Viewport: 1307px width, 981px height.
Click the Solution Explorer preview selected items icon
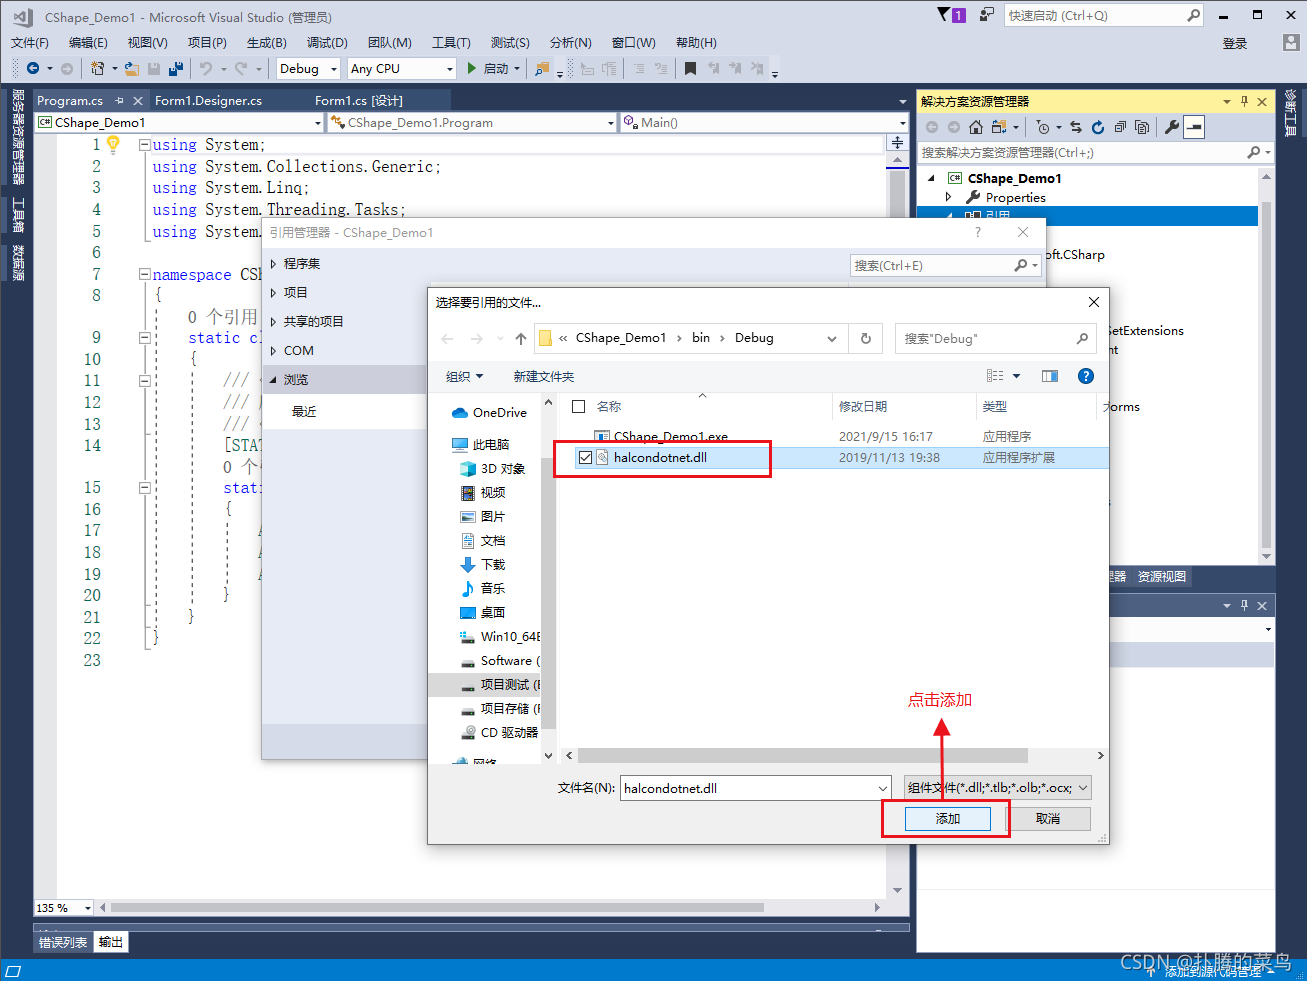point(1194,127)
